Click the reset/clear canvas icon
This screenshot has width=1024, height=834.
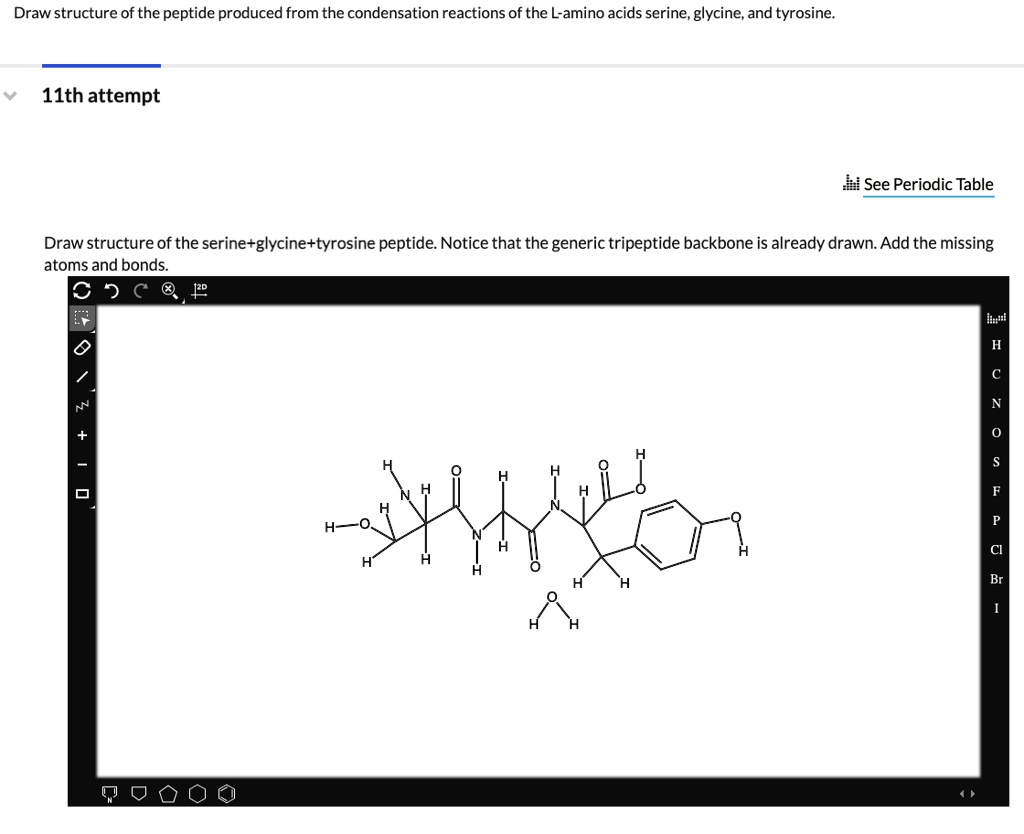tap(82, 290)
